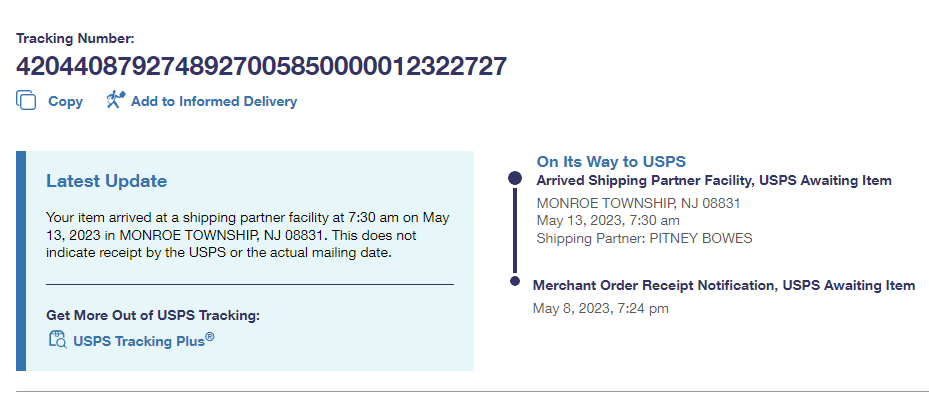Viewport: 929px width, 400px height.
Task: Click the large top timeline dot
Action: coord(515,178)
